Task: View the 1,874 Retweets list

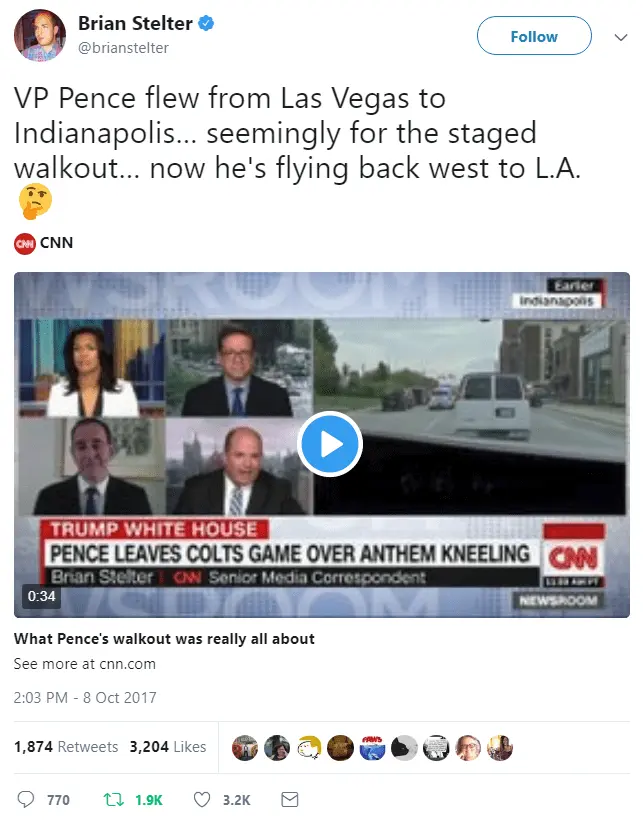Action: point(66,747)
